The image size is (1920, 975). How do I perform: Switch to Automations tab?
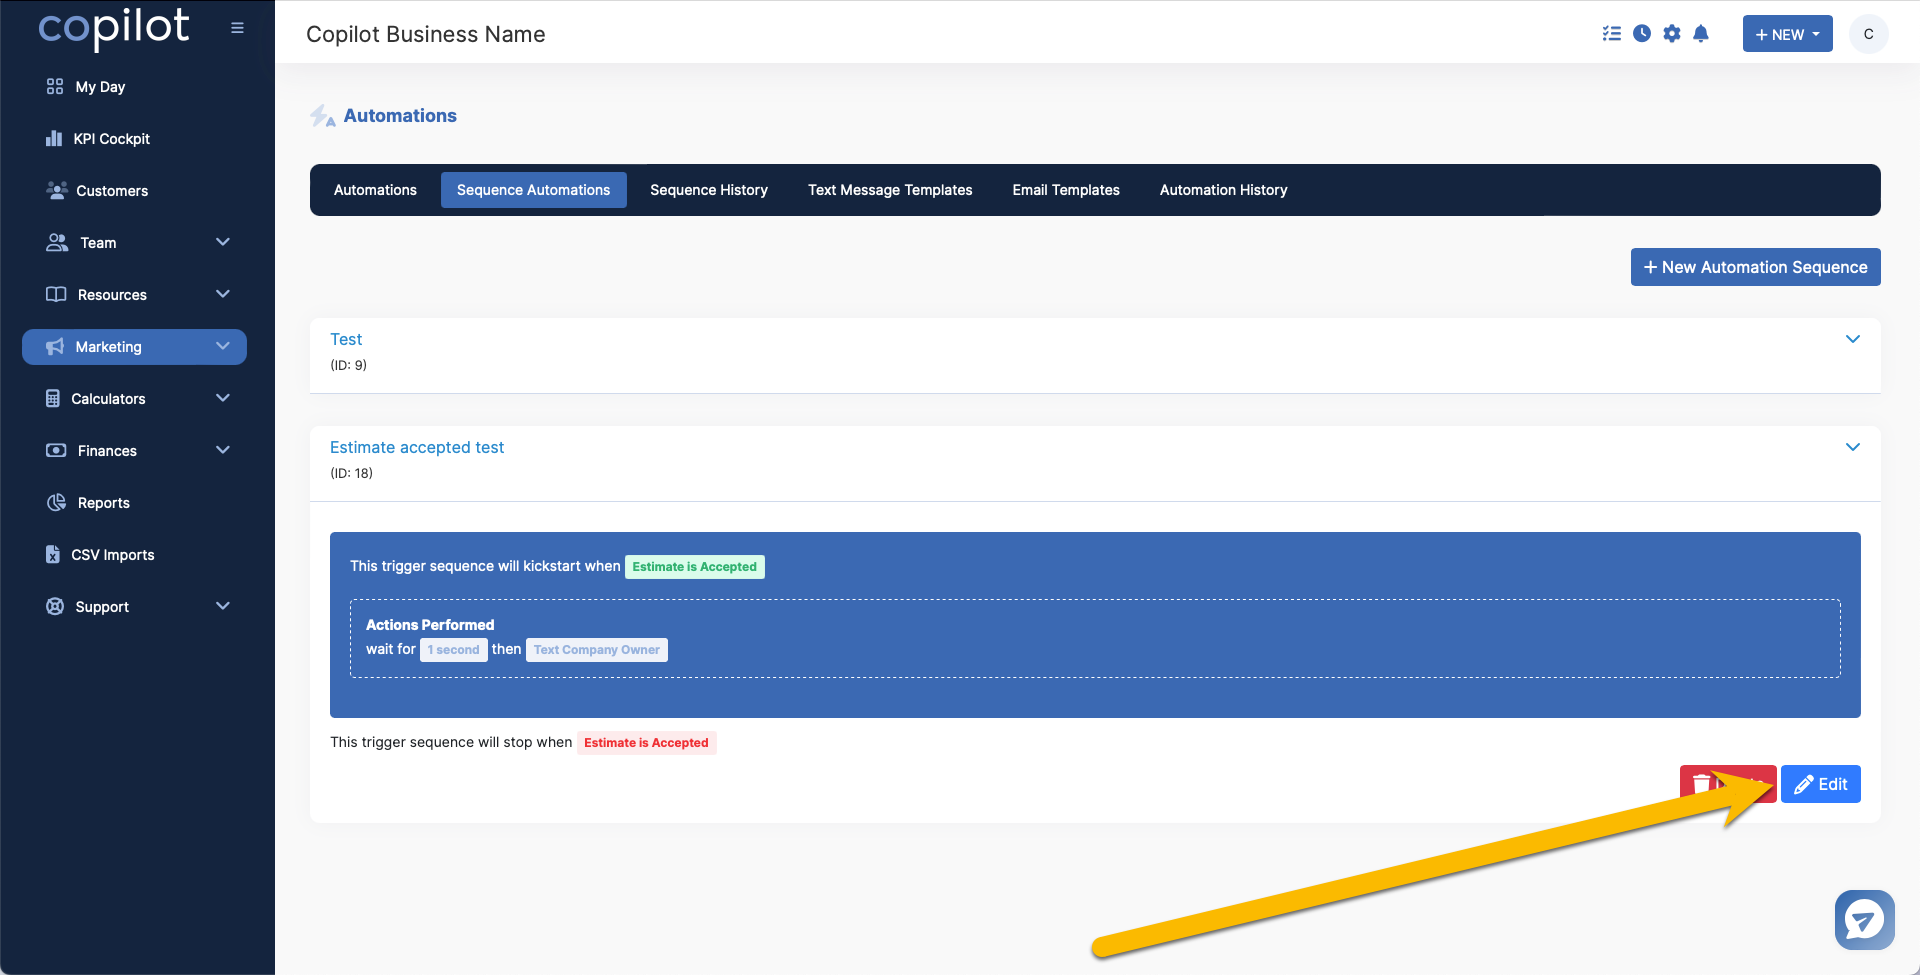tap(375, 190)
